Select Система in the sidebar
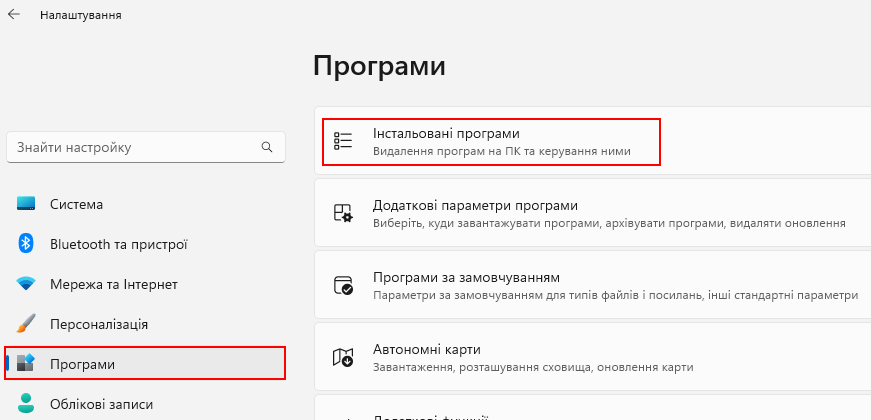Image resolution: width=871 pixels, height=420 pixels. pyautogui.click(x=146, y=204)
